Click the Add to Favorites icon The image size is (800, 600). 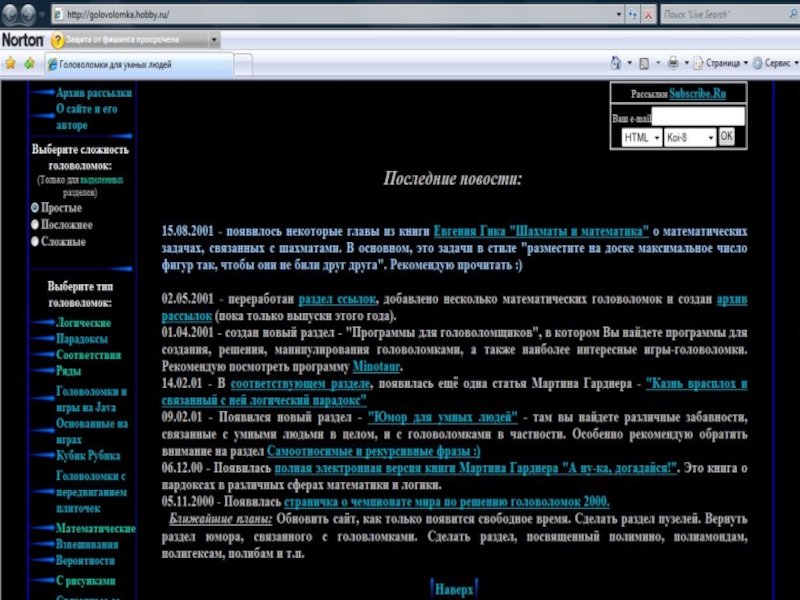tap(28, 63)
